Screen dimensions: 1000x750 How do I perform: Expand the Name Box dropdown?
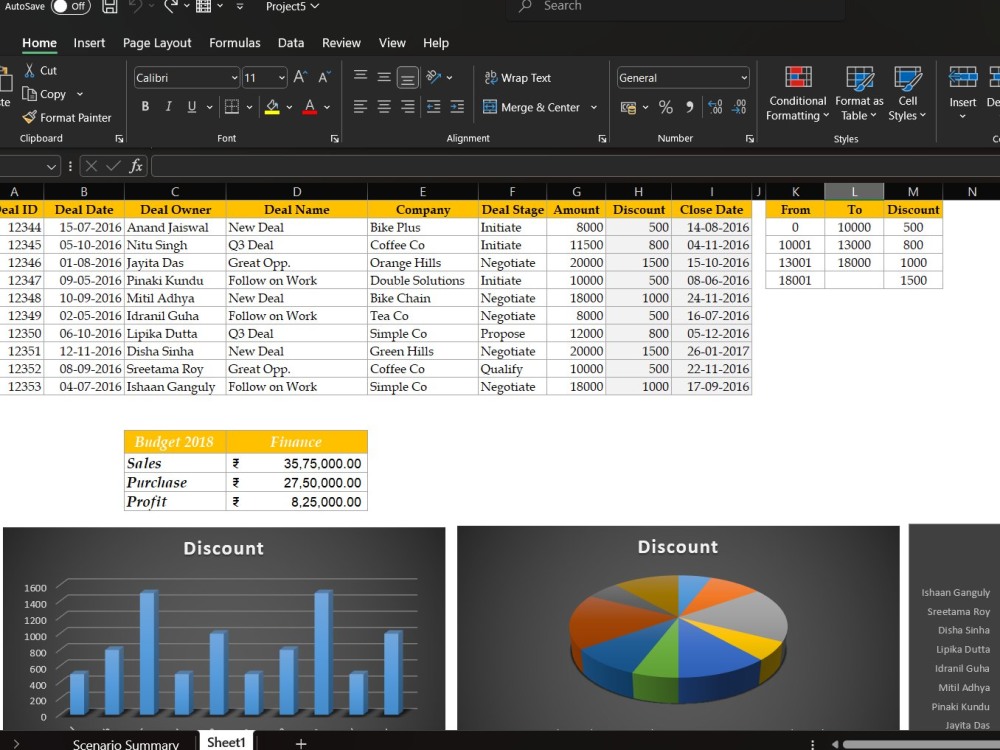coord(51,166)
